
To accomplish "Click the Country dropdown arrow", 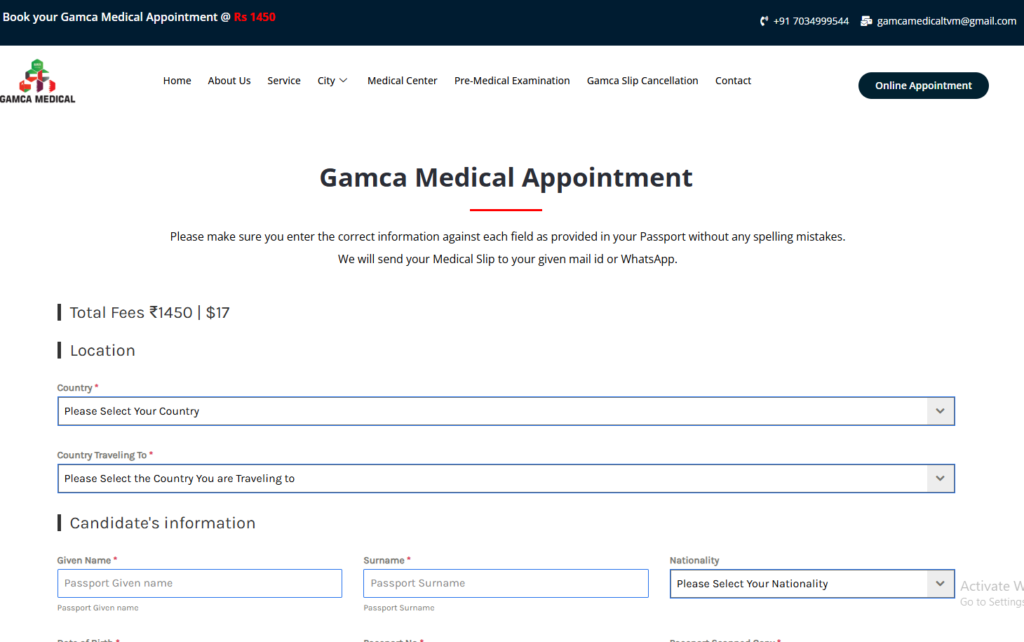I will coord(939,411).
